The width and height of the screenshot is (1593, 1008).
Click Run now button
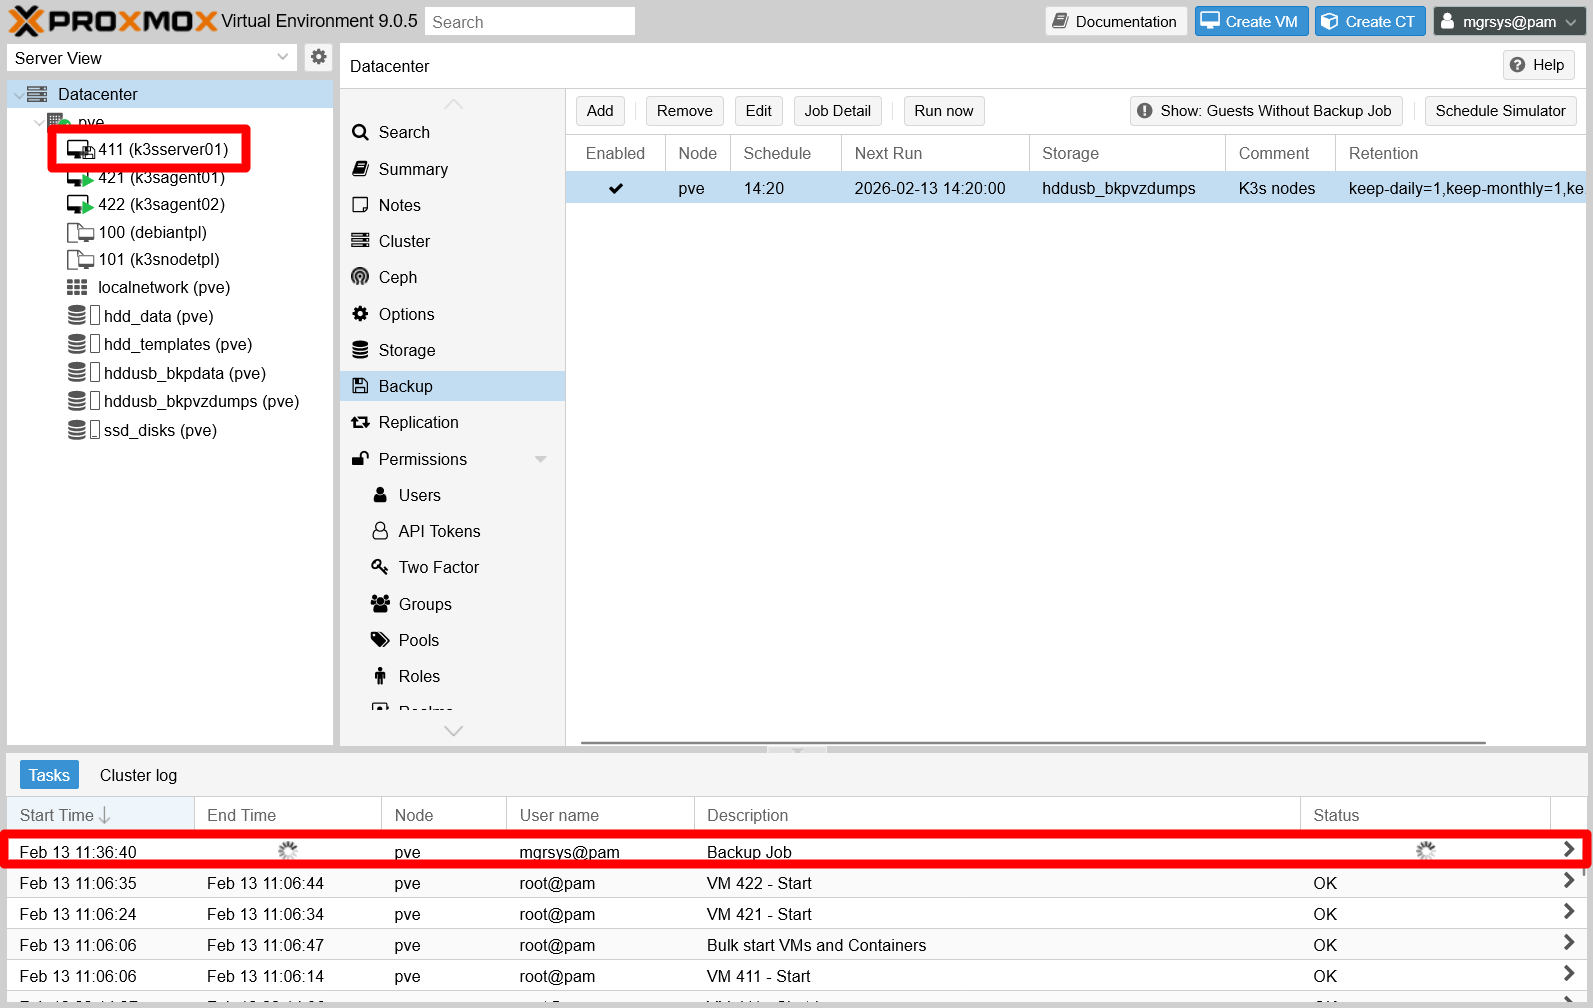point(944,111)
